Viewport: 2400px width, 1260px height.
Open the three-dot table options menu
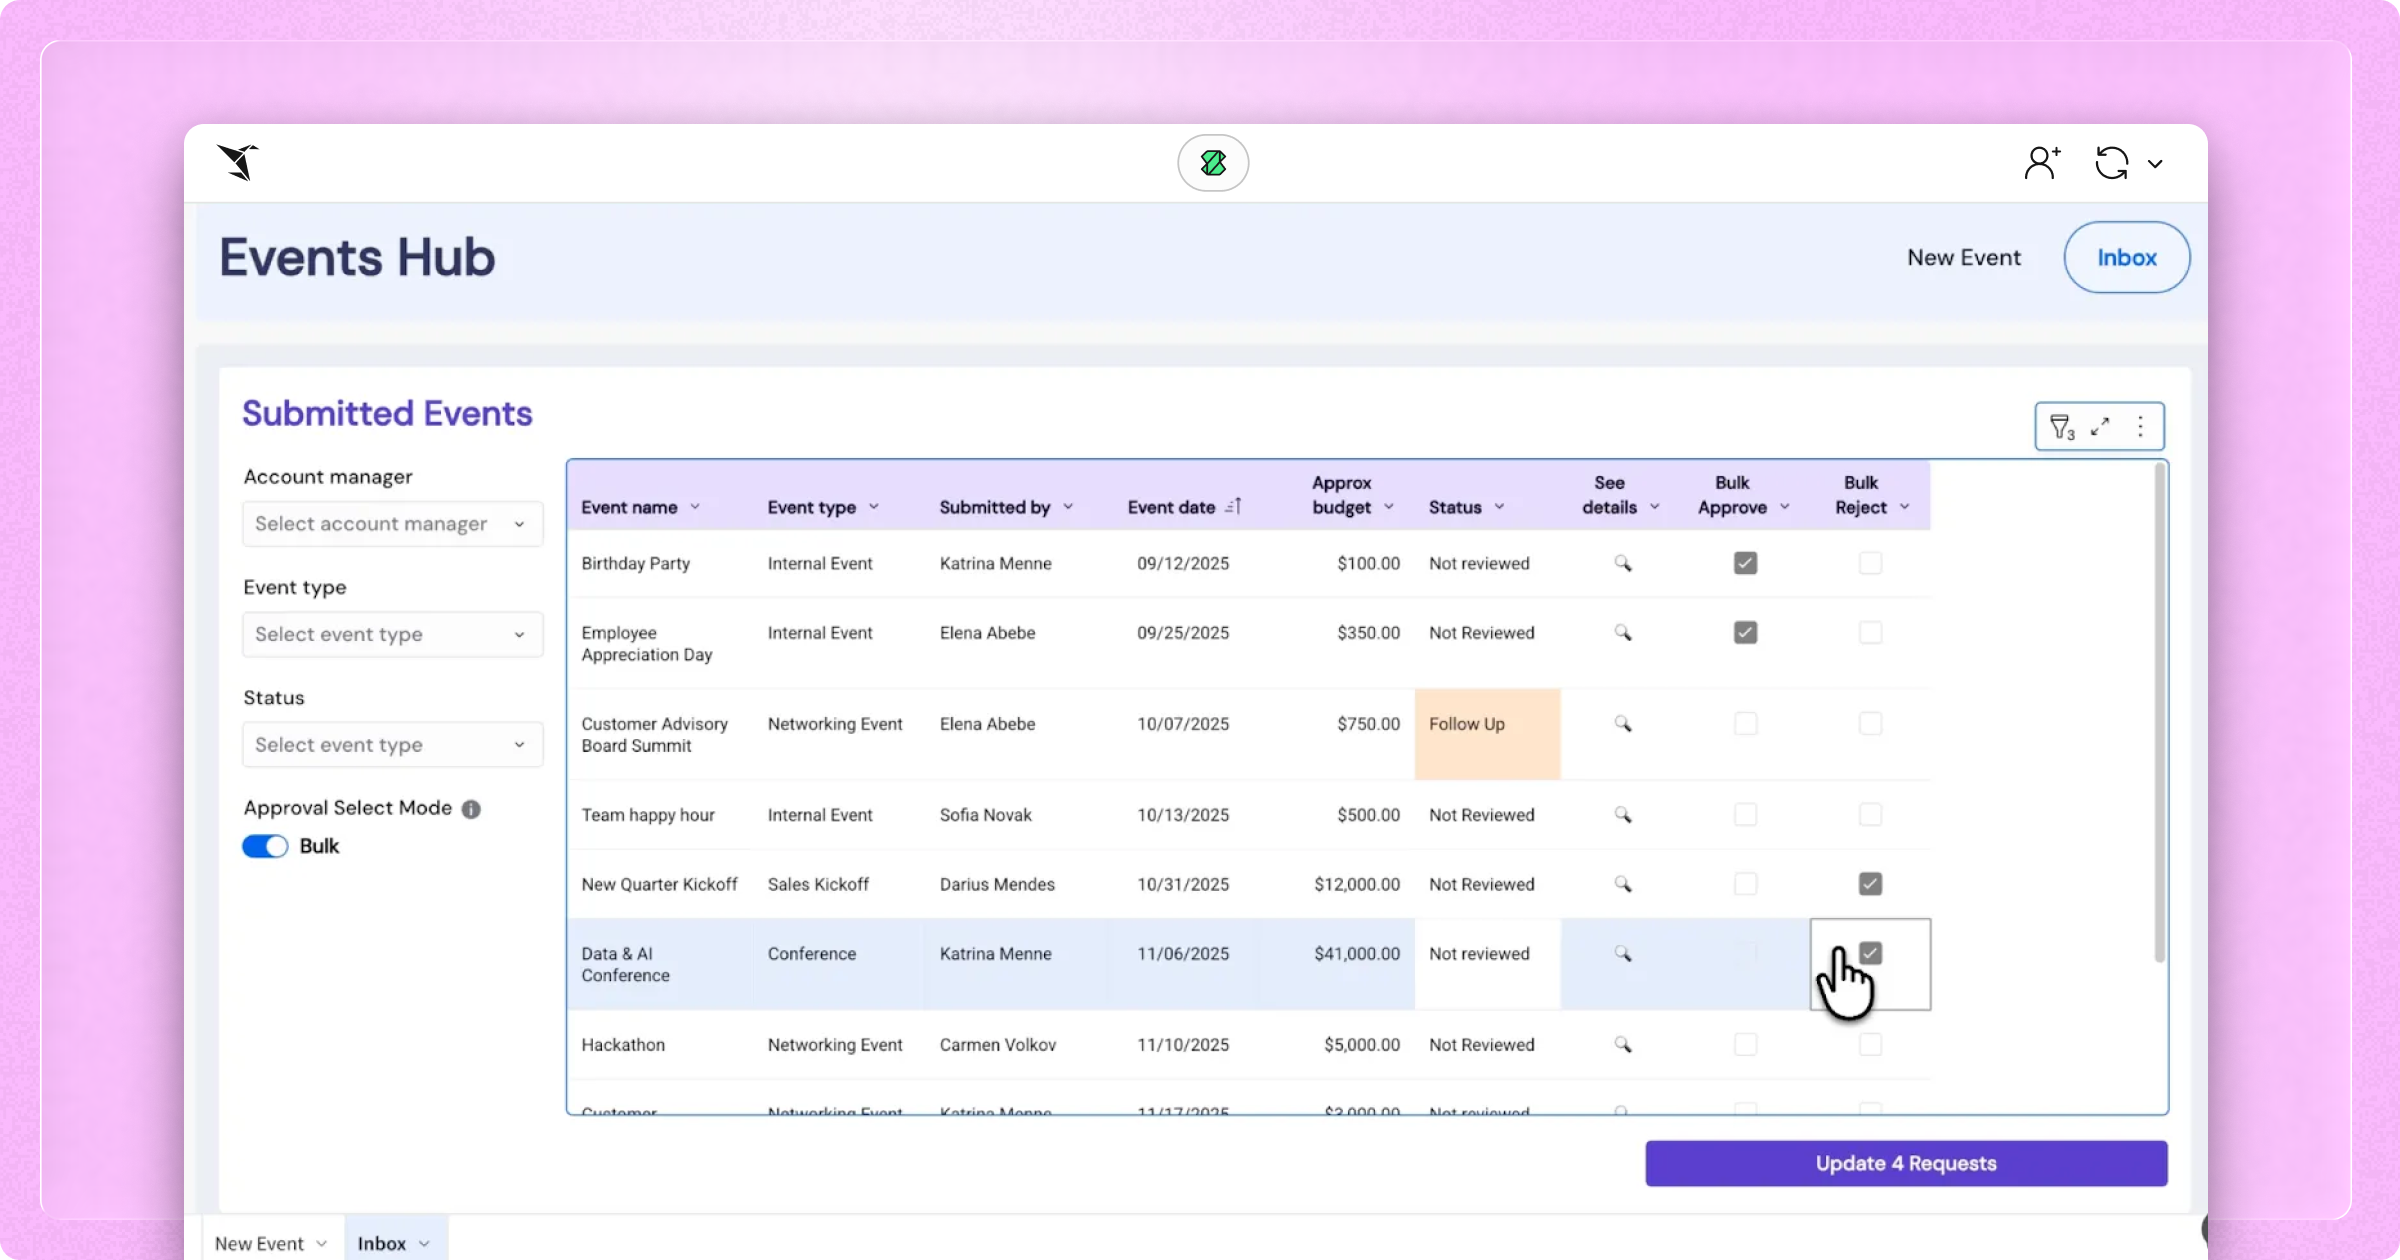[2140, 427]
